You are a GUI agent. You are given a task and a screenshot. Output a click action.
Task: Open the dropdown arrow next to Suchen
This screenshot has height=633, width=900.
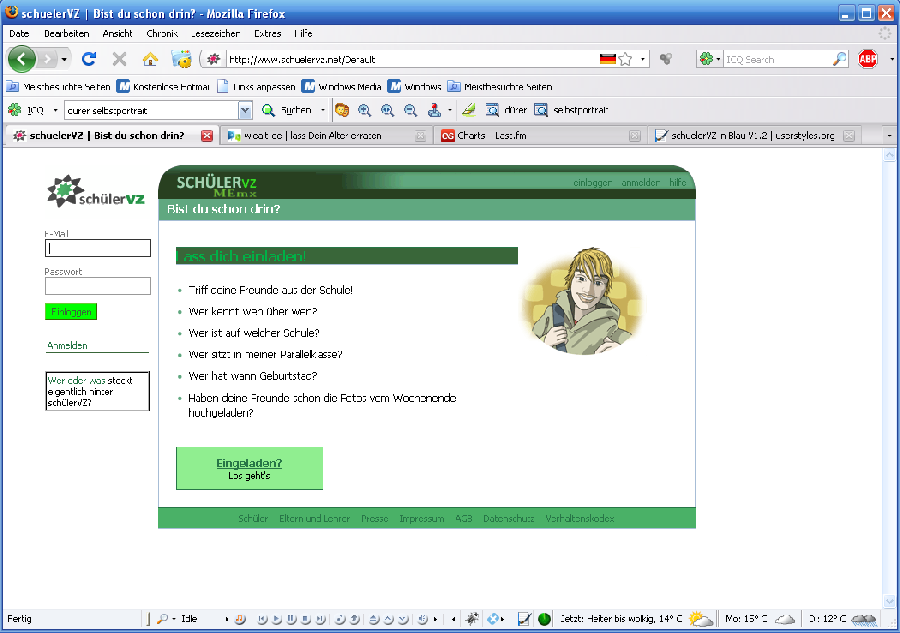323,110
